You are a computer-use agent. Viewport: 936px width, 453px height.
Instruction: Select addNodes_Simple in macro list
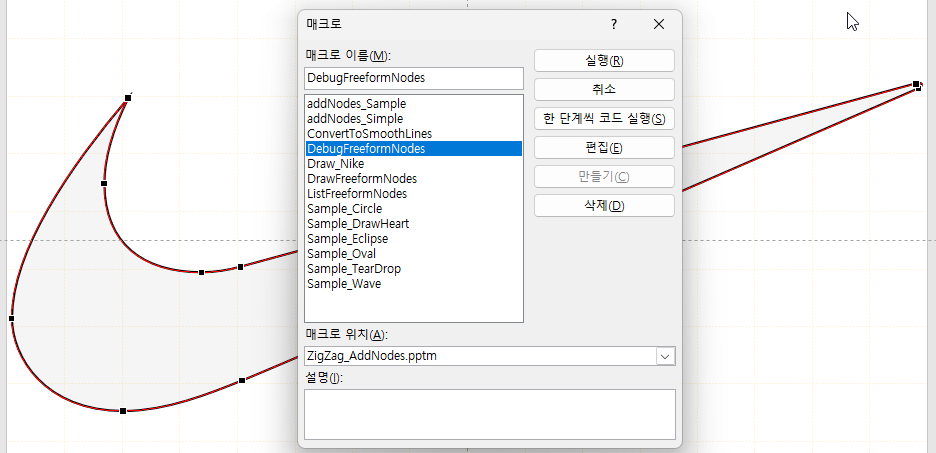click(414, 119)
